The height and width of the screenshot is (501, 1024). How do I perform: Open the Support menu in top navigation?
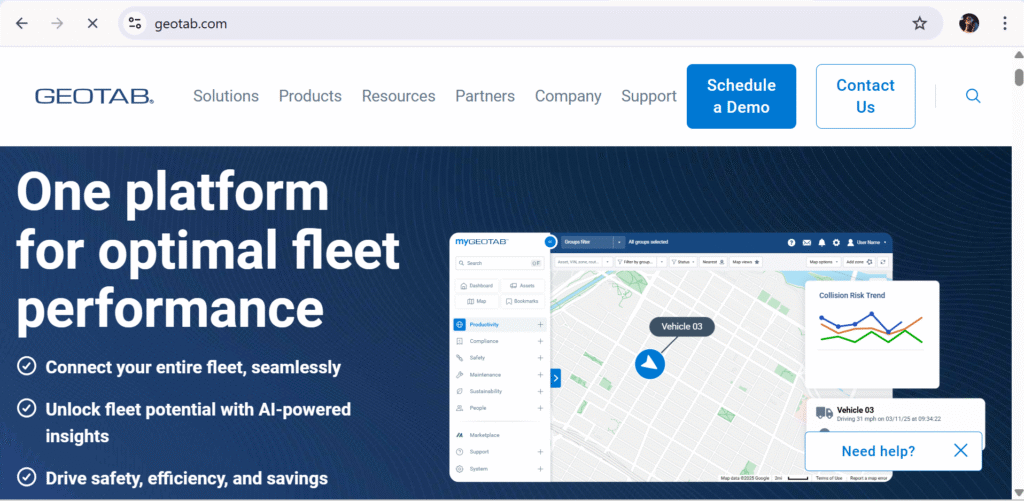click(648, 97)
